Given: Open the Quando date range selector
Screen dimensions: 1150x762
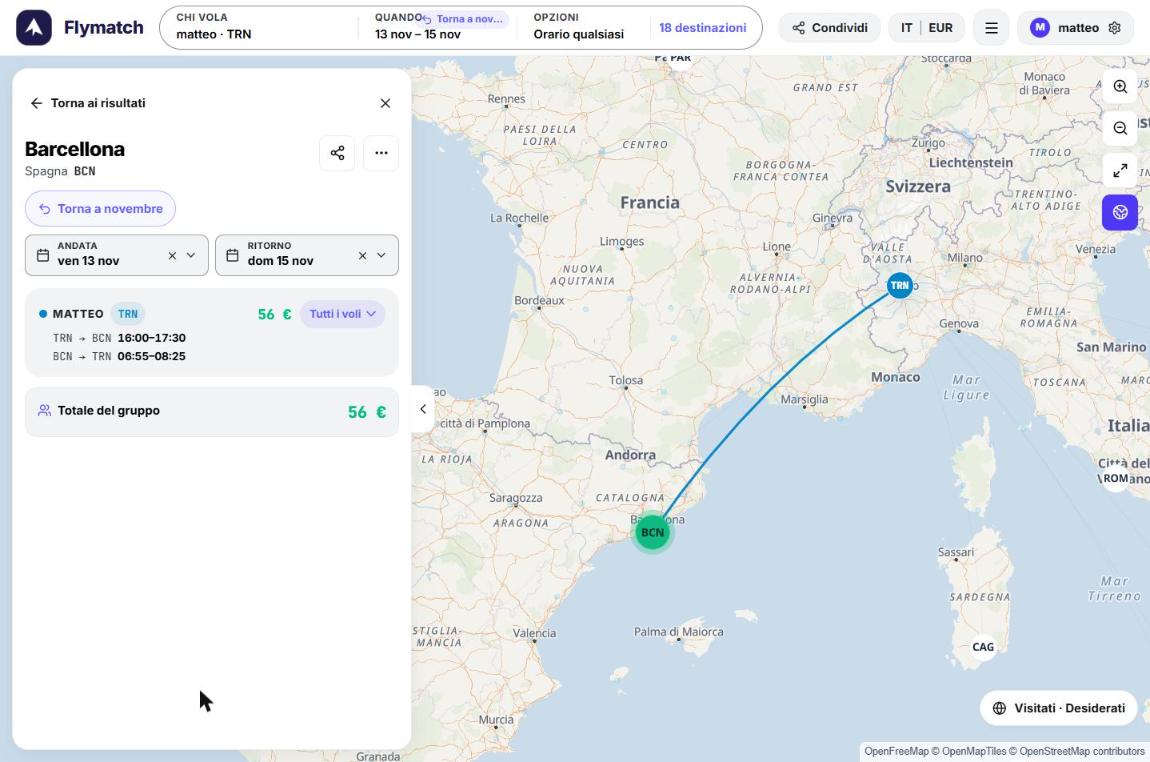Looking at the screenshot, I should click(x=440, y=27).
